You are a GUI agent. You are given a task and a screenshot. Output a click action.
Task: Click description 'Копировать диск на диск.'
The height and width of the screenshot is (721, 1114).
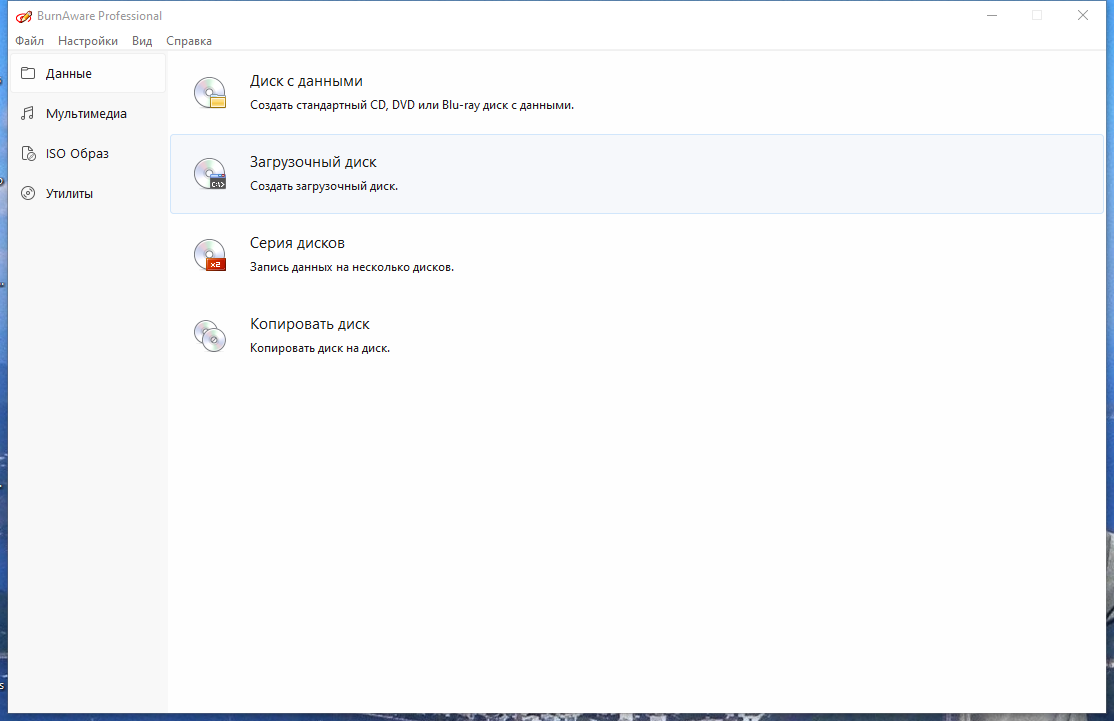[320, 348]
